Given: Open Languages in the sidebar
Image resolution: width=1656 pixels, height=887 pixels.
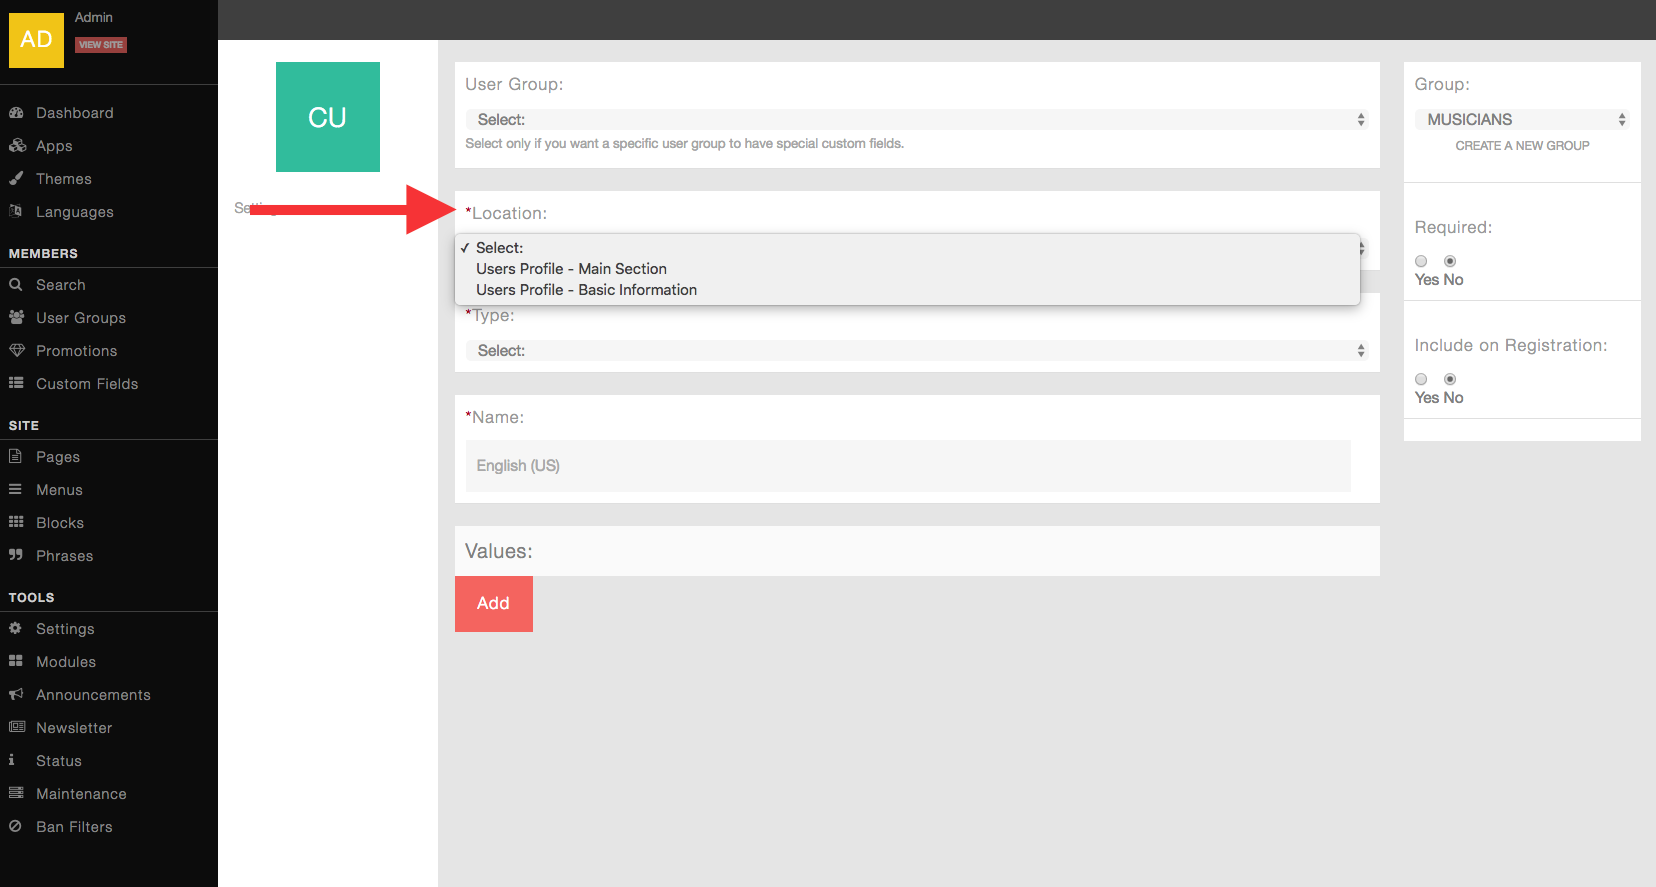Looking at the screenshot, I should pos(75,212).
